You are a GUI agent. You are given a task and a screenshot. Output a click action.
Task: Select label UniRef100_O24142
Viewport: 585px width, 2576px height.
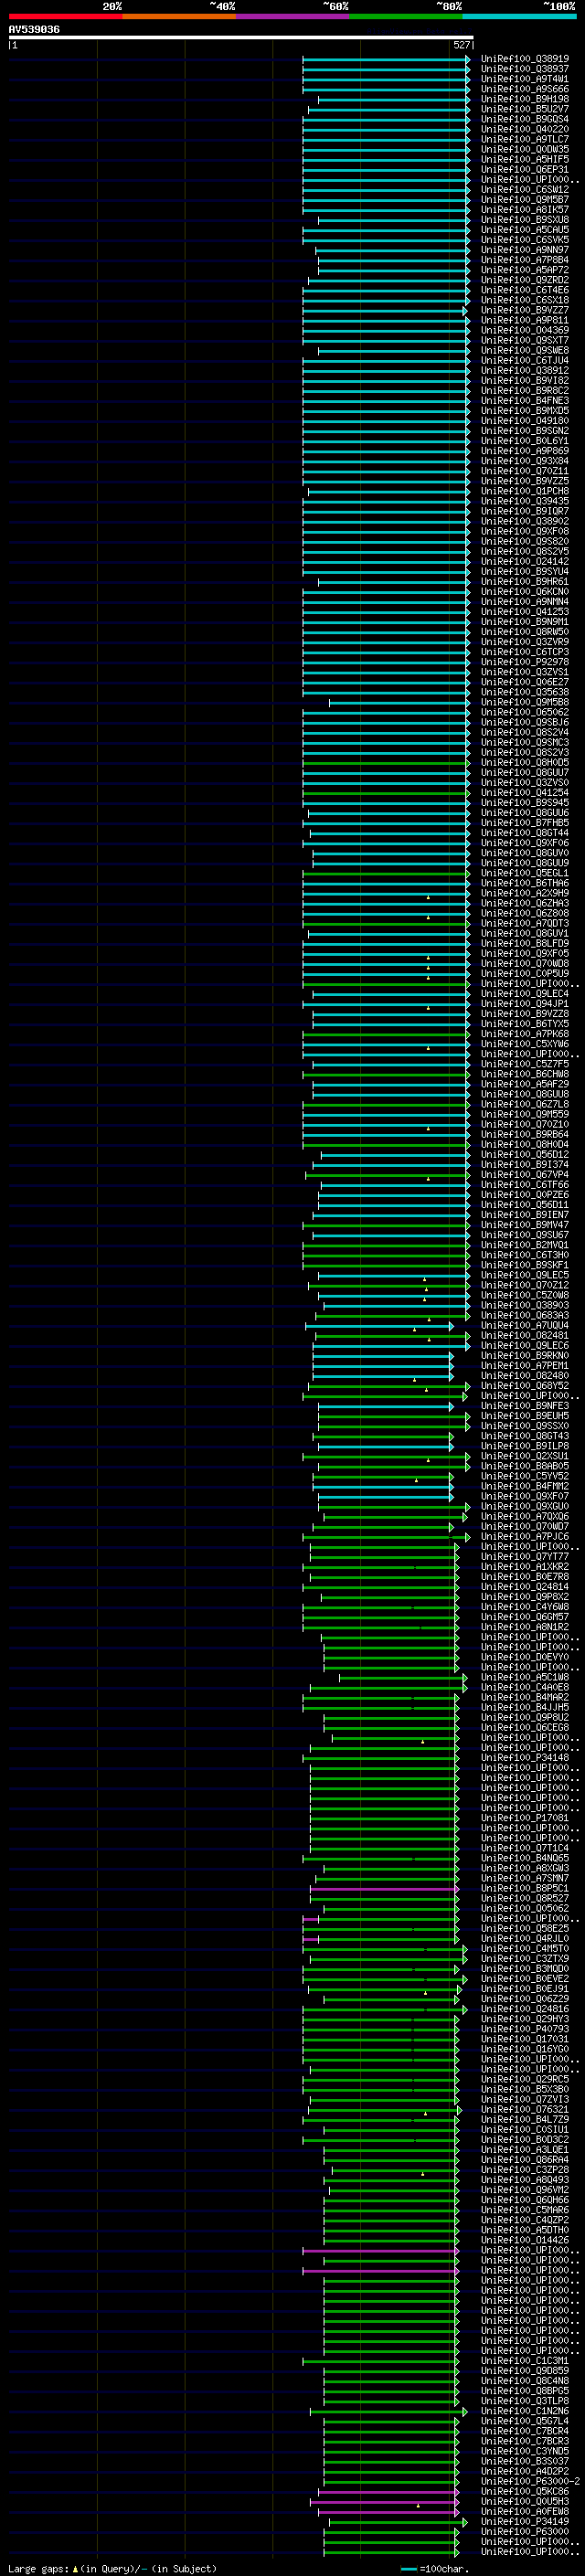pos(524,561)
